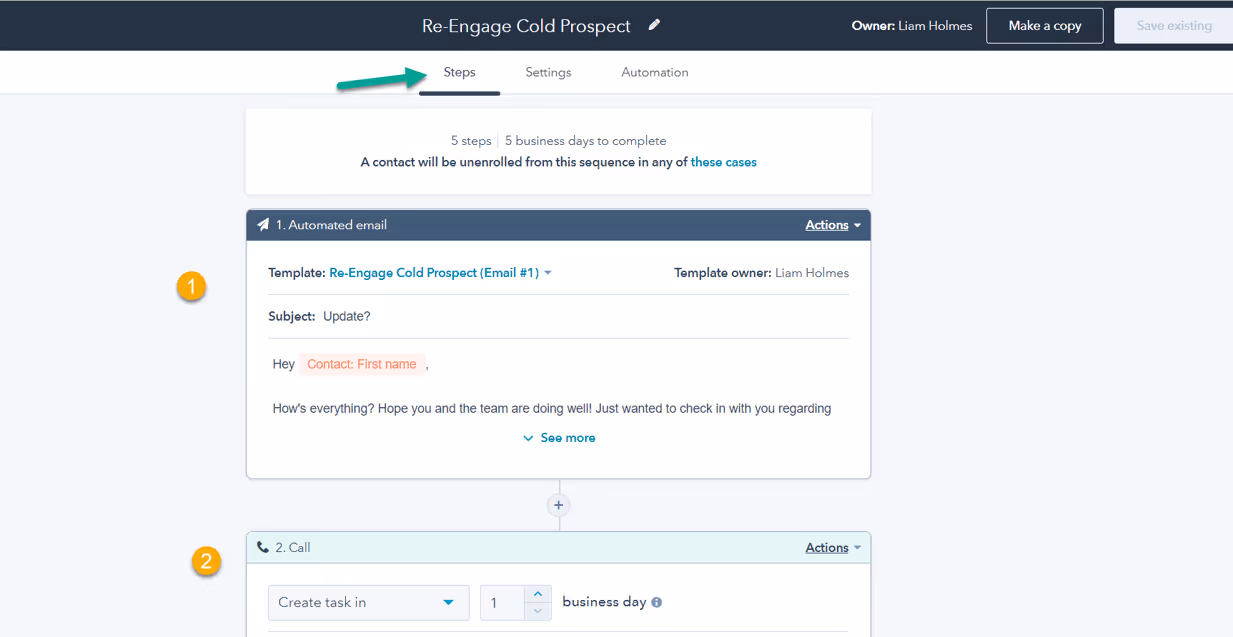
Task: Switch to the Settings tab
Action: click(x=547, y=72)
